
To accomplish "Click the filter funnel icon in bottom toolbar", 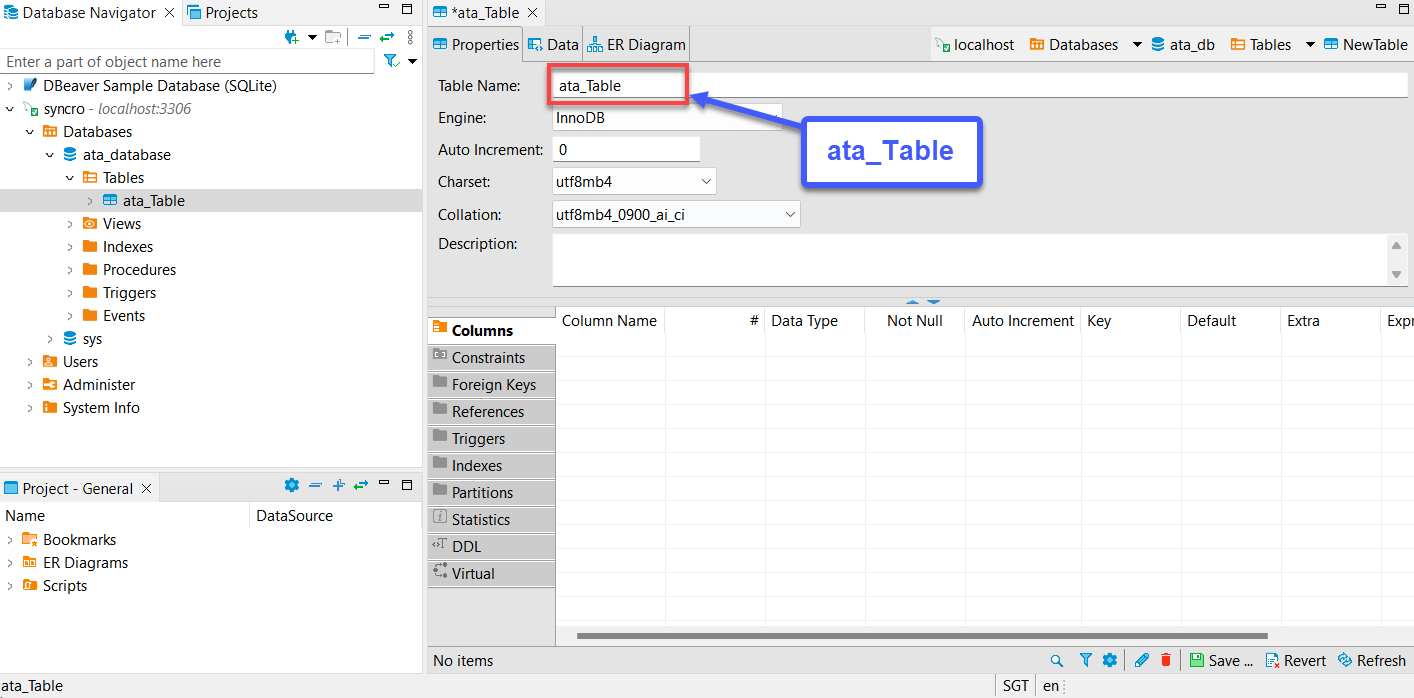I will tap(1085, 660).
